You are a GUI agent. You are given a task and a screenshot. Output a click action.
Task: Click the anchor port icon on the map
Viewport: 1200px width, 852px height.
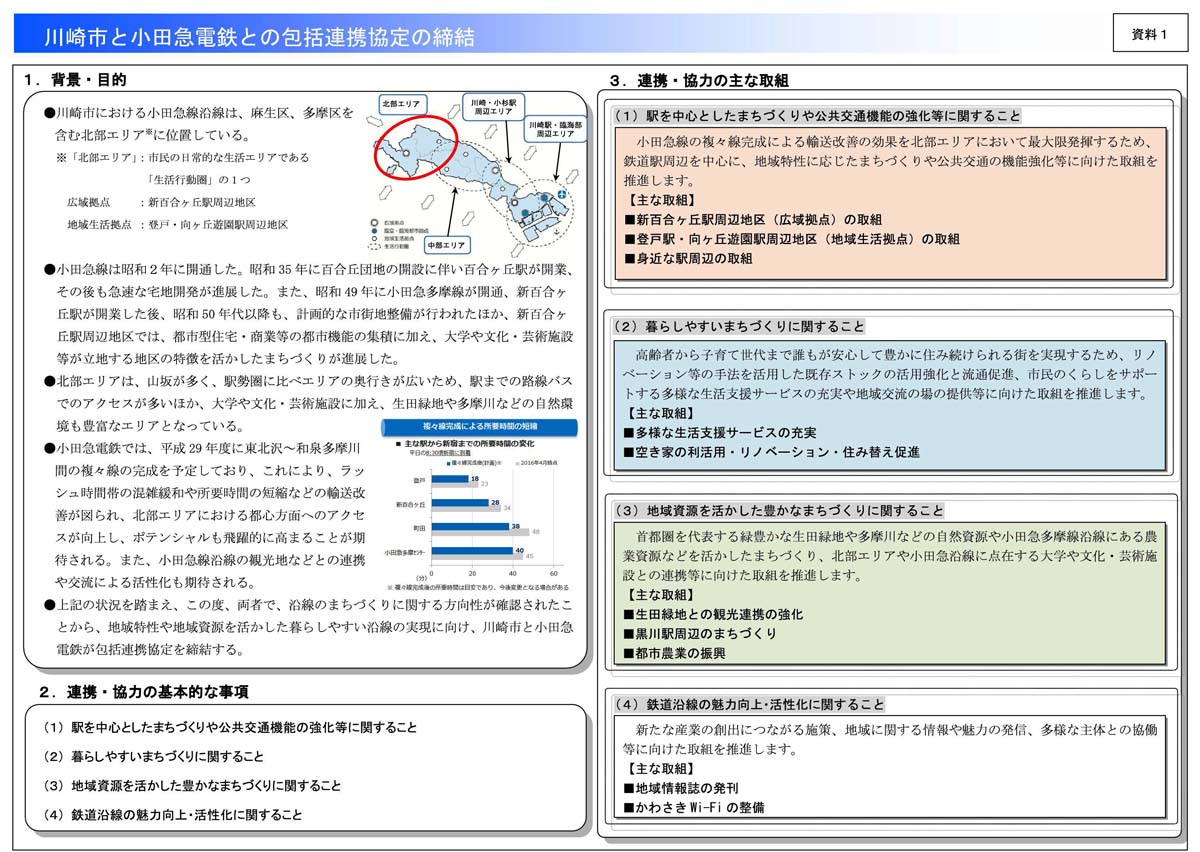[x=556, y=231]
